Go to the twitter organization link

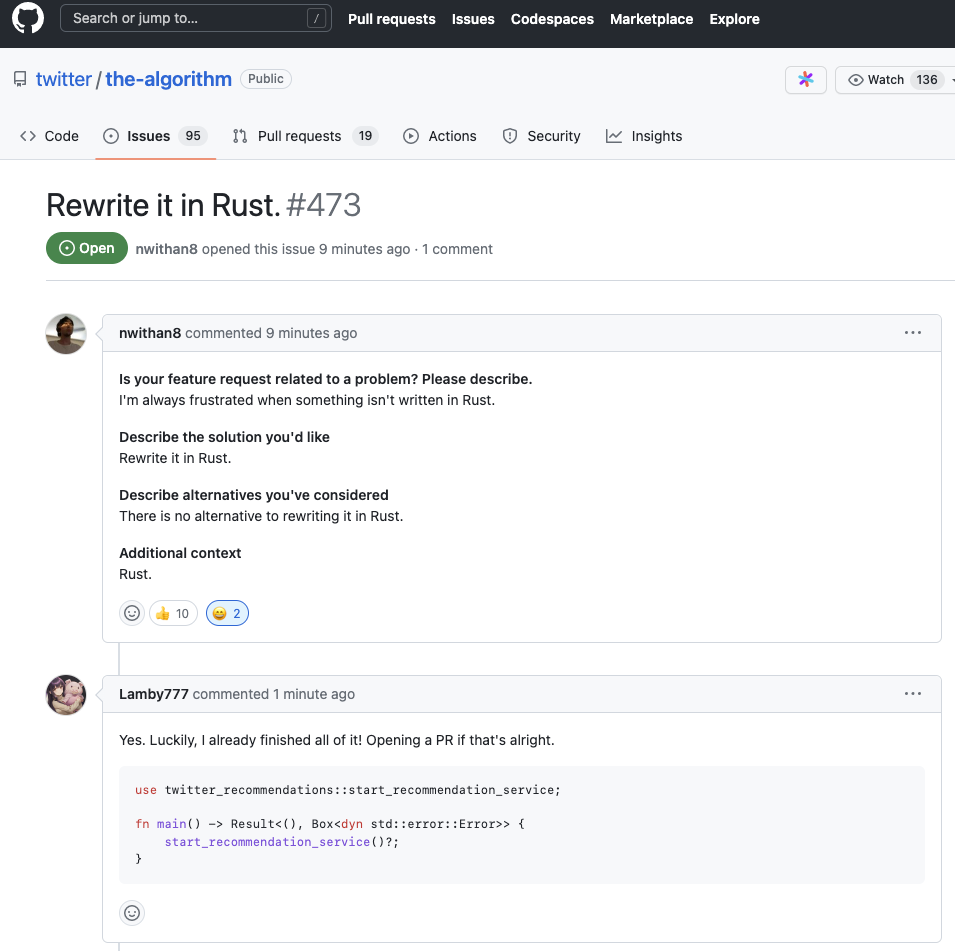pos(63,79)
